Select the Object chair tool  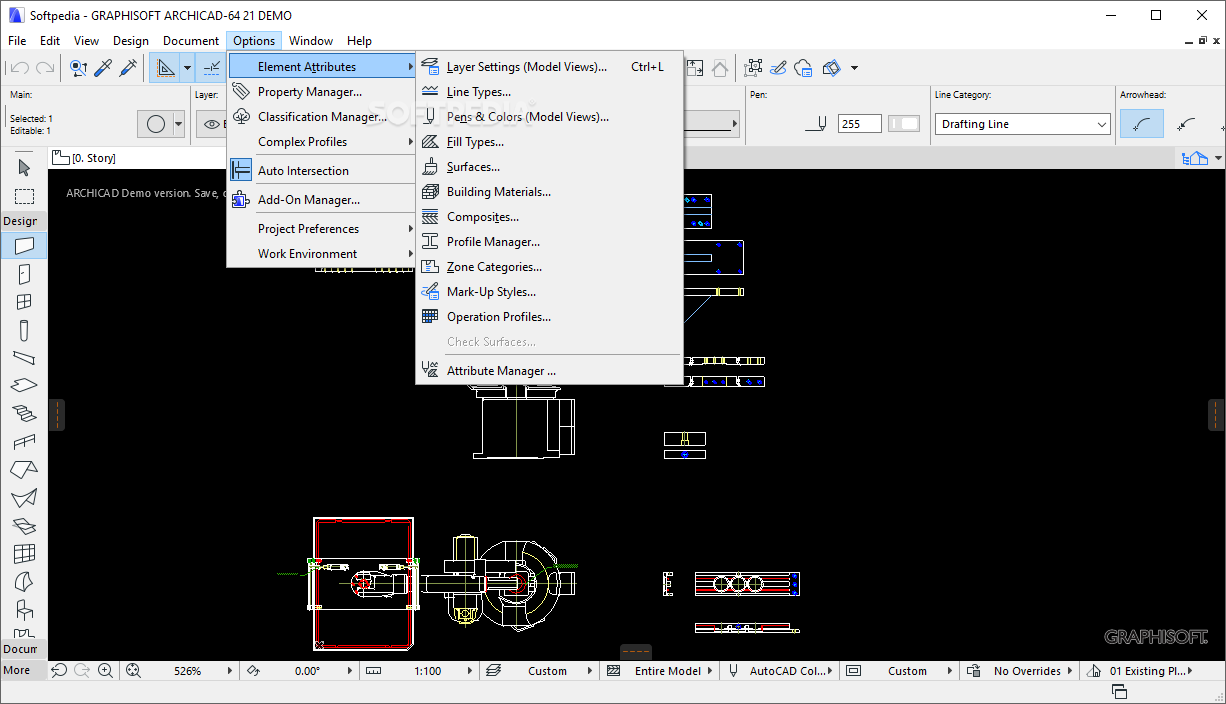pos(24,609)
